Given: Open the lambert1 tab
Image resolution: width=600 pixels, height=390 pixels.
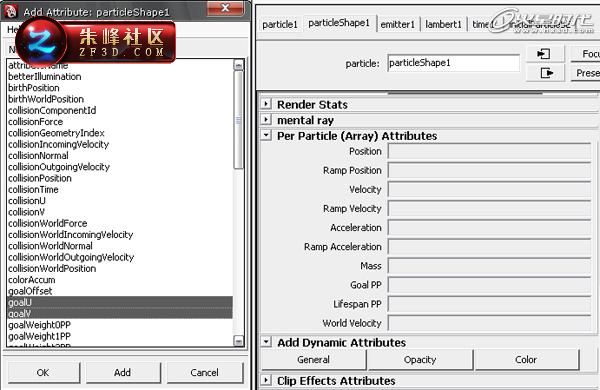Looking at the screenshot, I should (x=443, y=24).
